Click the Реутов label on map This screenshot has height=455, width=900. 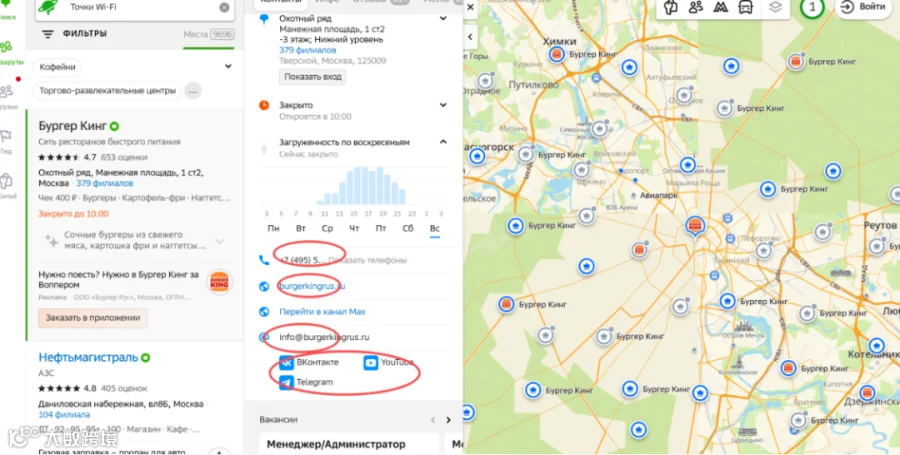880,225
